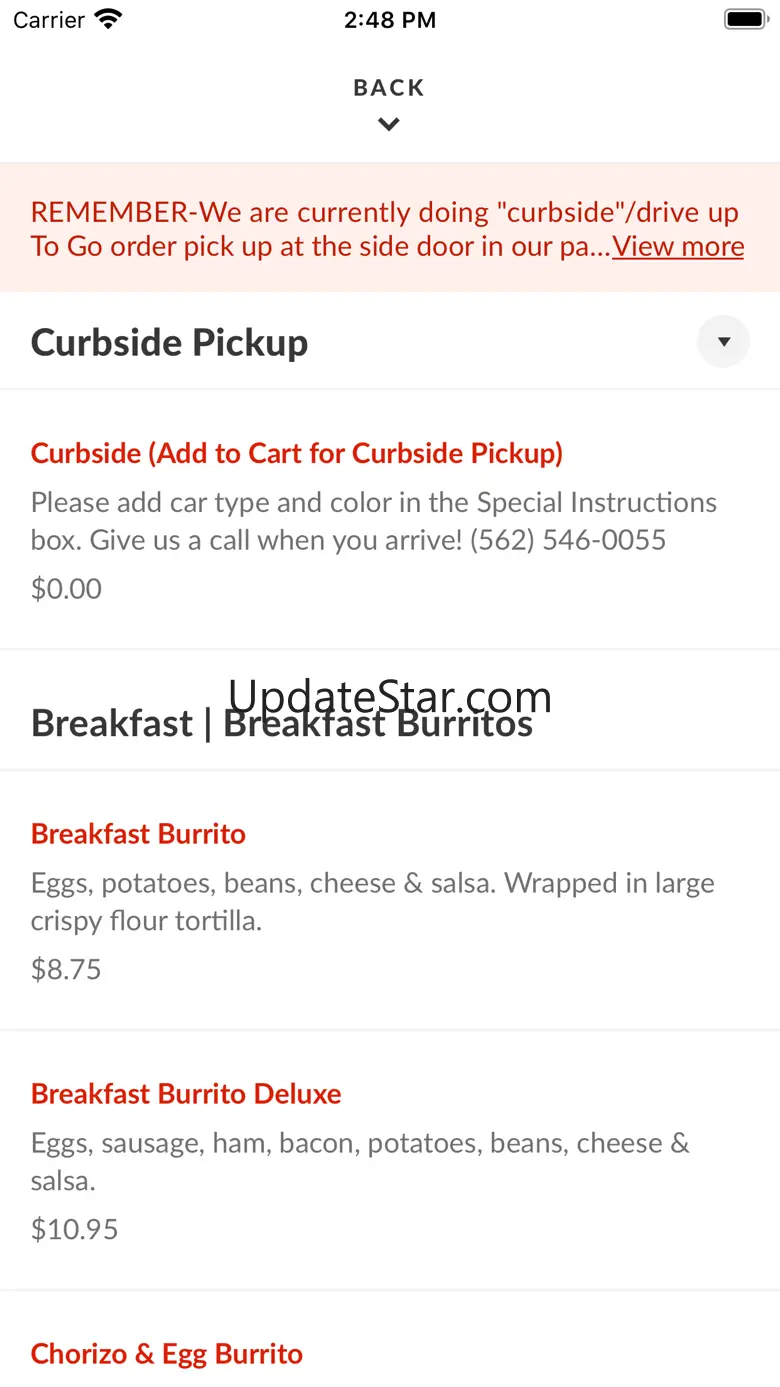The image size is (780, 1387).
Task: Tap the Wi-Fi icon in status bar
Action: (x=108, y=19)
